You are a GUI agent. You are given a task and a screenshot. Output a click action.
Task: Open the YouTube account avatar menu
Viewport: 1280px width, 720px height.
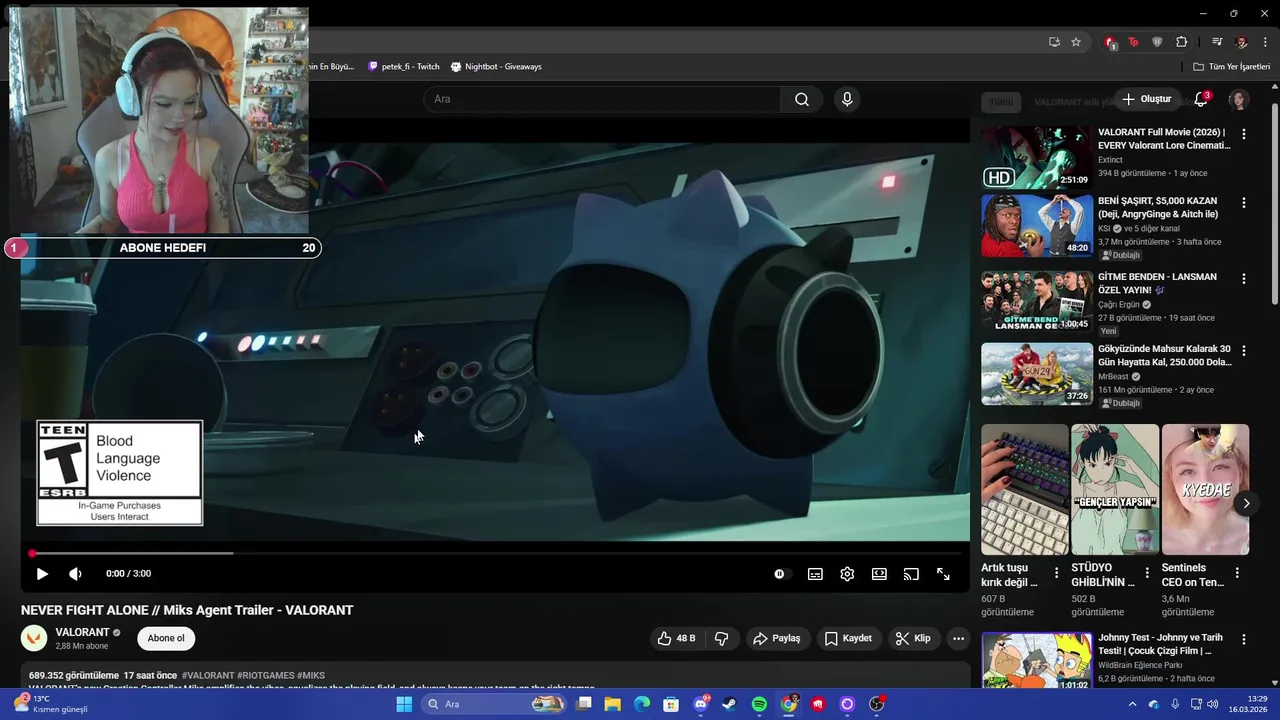1239,99
